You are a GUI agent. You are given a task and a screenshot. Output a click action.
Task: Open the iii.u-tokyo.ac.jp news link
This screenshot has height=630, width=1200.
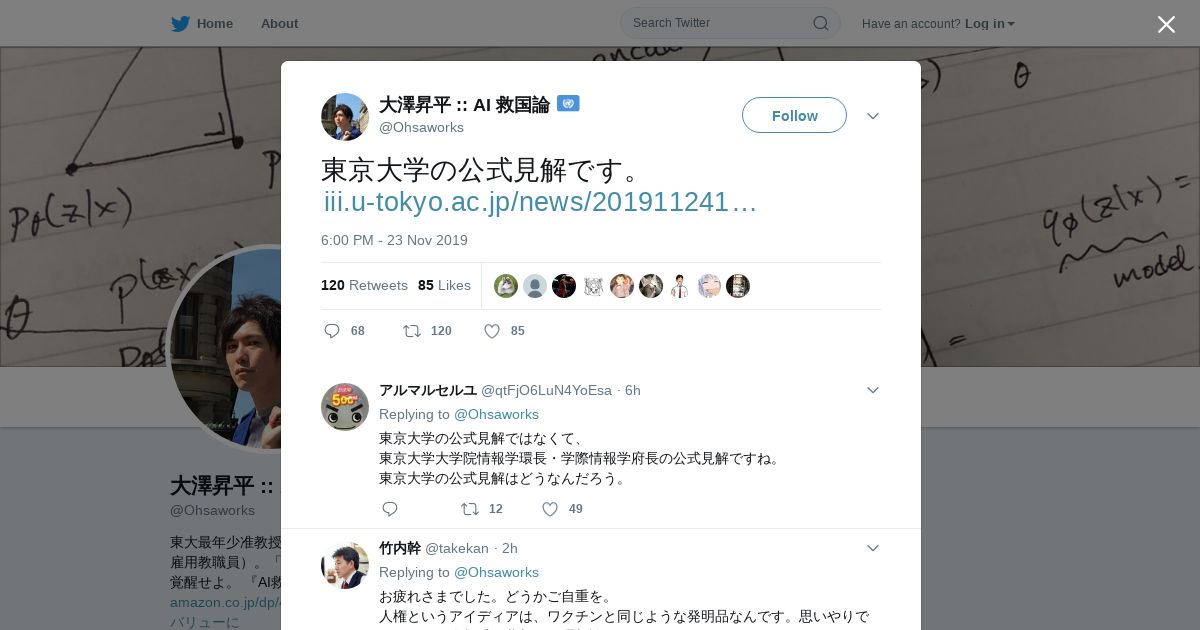click(x=540, y=202)
